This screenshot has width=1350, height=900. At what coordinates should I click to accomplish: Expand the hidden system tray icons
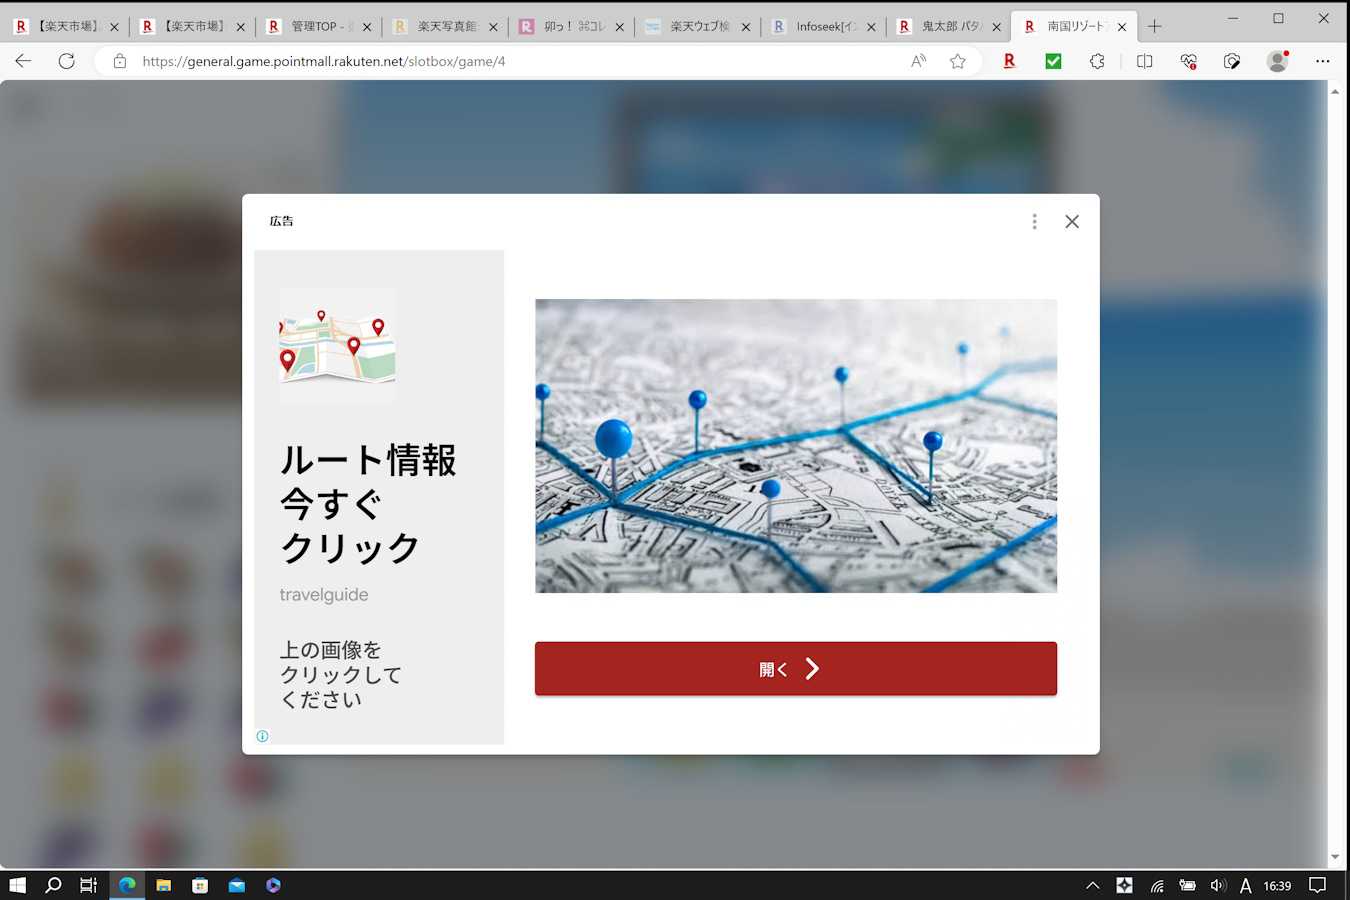tap(1092, 885)
